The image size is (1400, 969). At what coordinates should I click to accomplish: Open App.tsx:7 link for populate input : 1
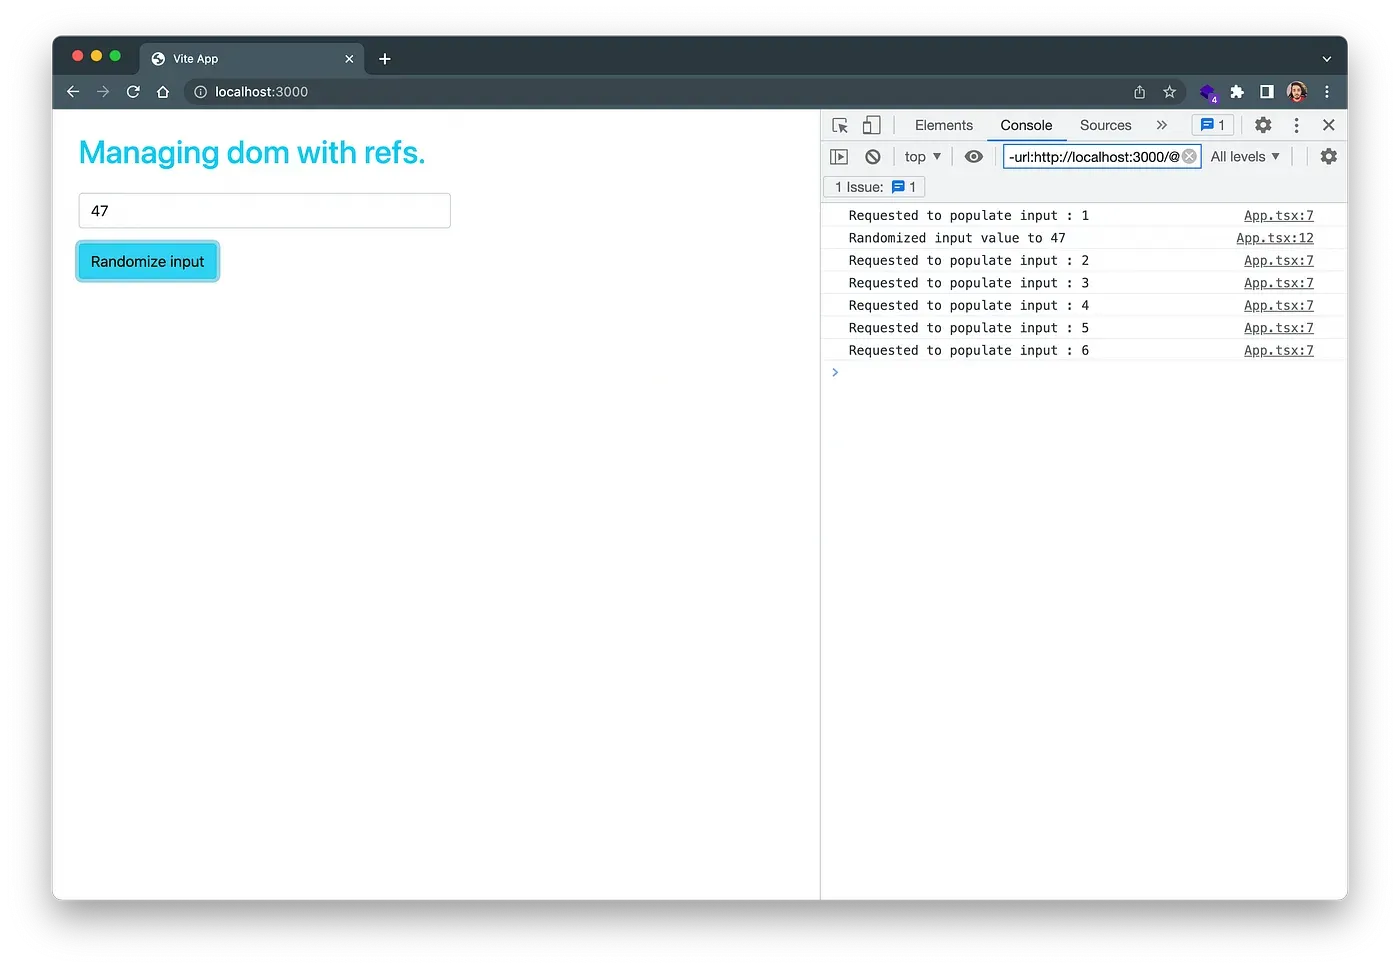click(x=1278, y=216)
